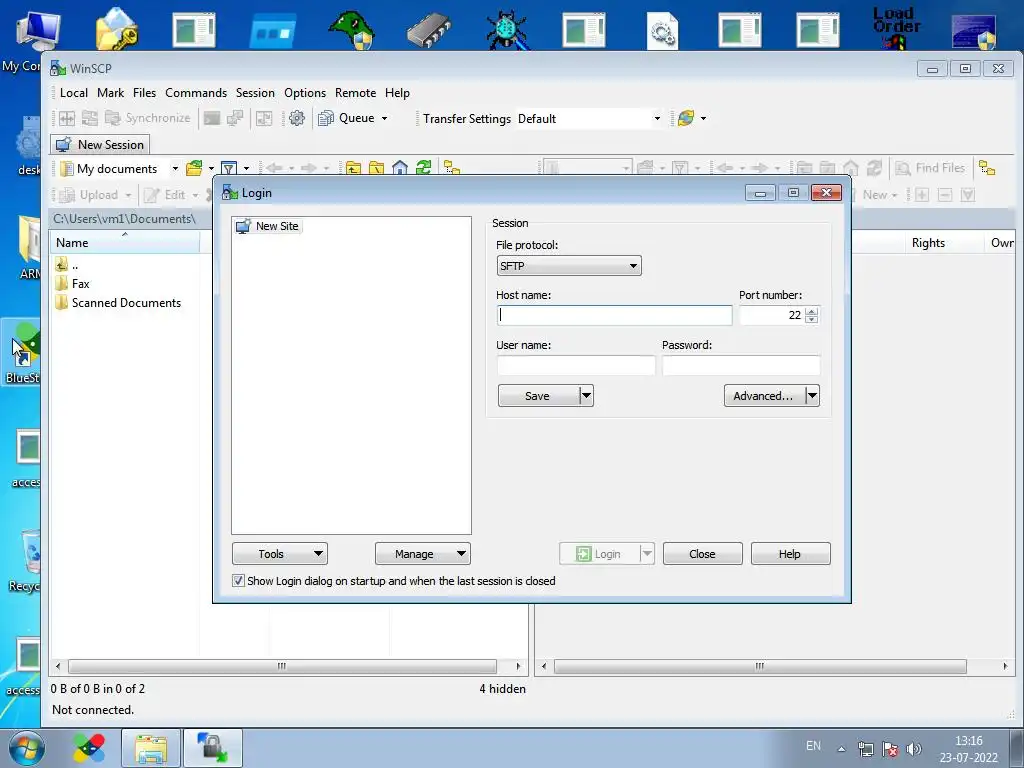Viewport: 1024px width, 768px height.
Task: Click the Synchronize toolbar button
Action: point(148,118)
